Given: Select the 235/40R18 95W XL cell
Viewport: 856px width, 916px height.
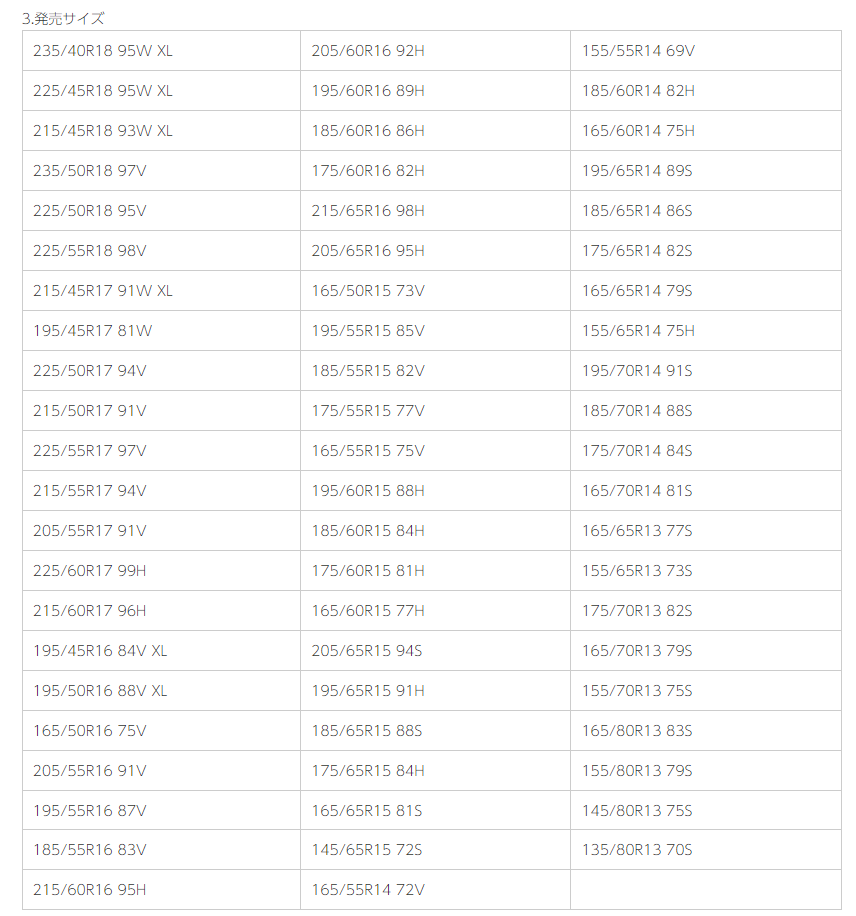Looking at the screenshot, I should (103, 51).
